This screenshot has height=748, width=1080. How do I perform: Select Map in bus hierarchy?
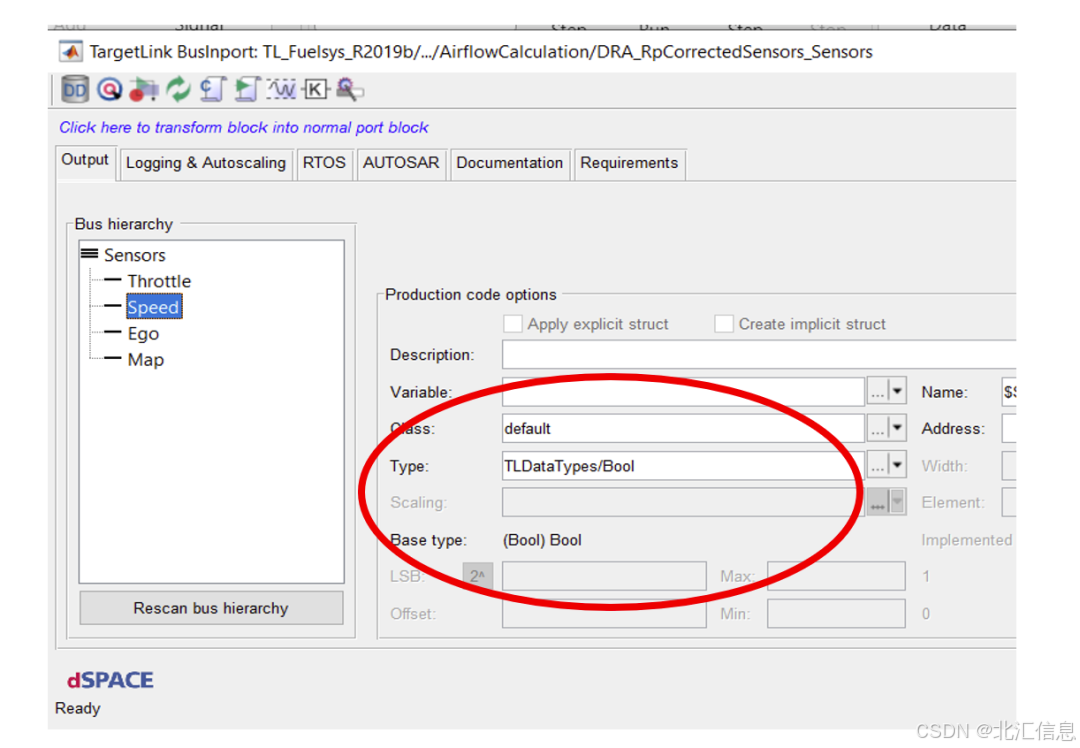click(145, 360)
